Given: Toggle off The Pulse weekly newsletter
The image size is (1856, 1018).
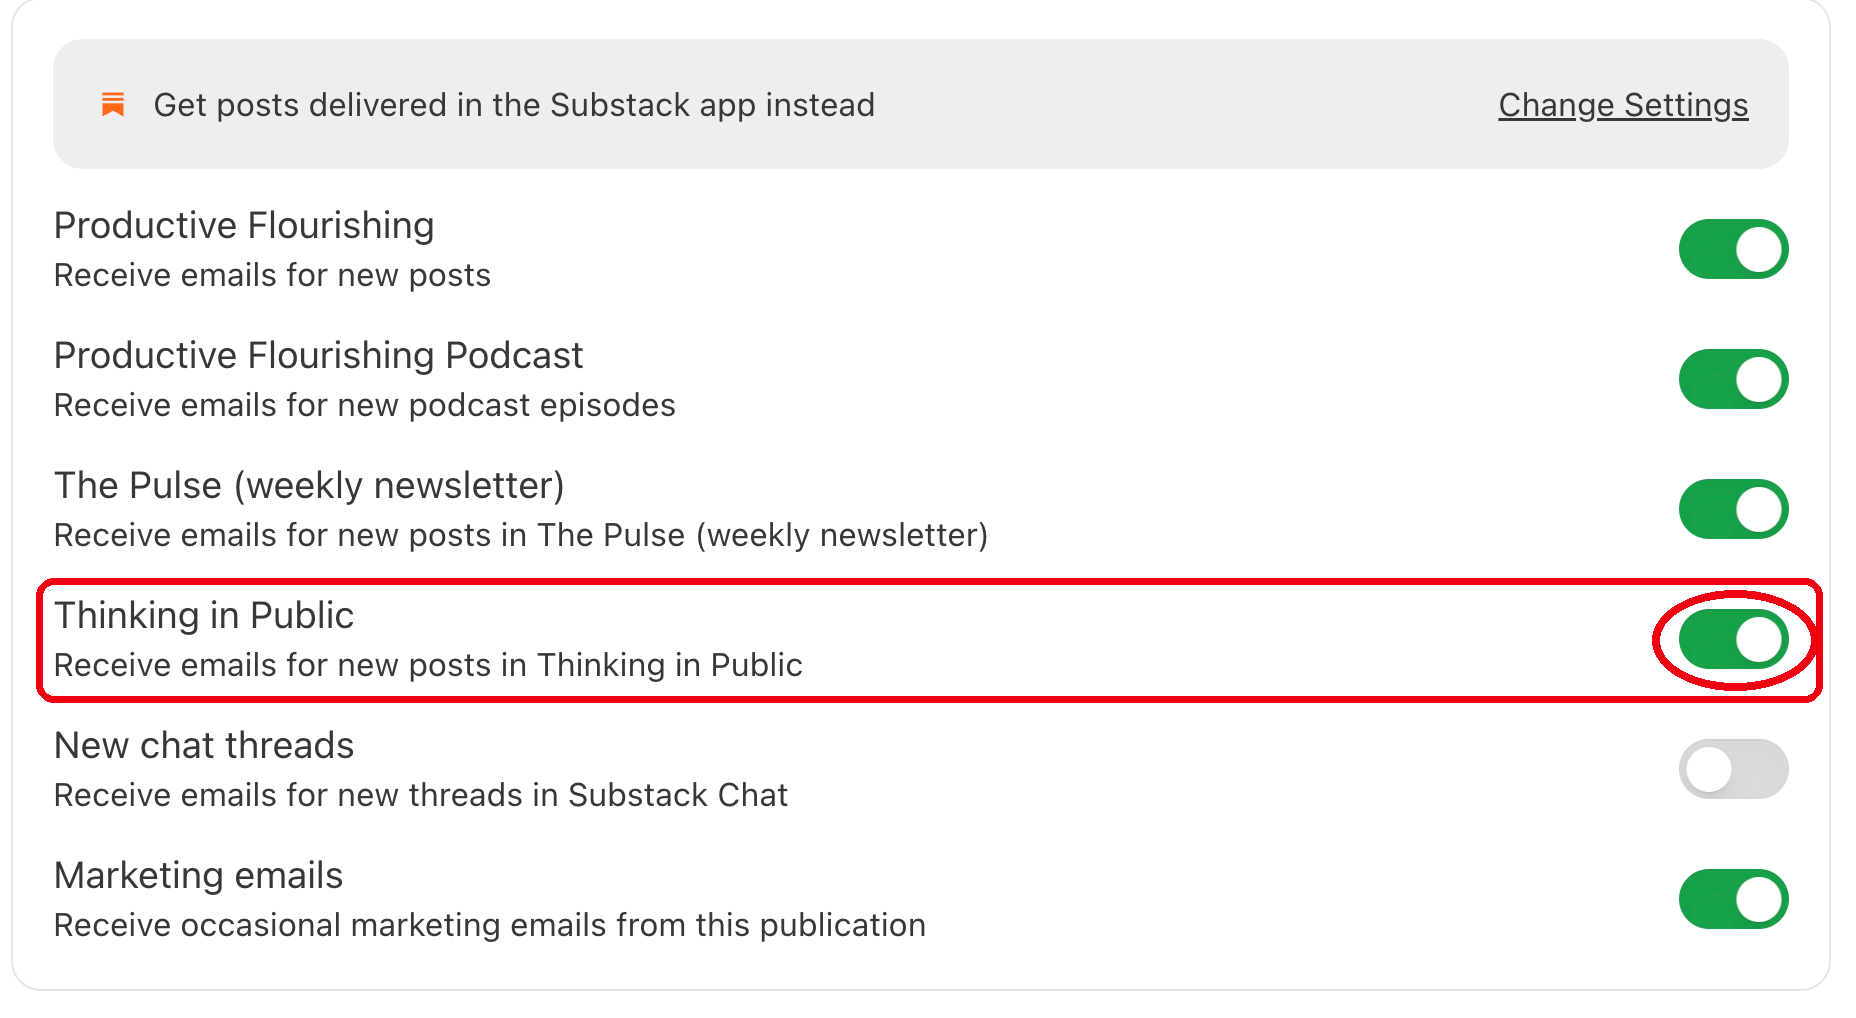Looking at the screenshot, I should click(x=1733, y=509).
